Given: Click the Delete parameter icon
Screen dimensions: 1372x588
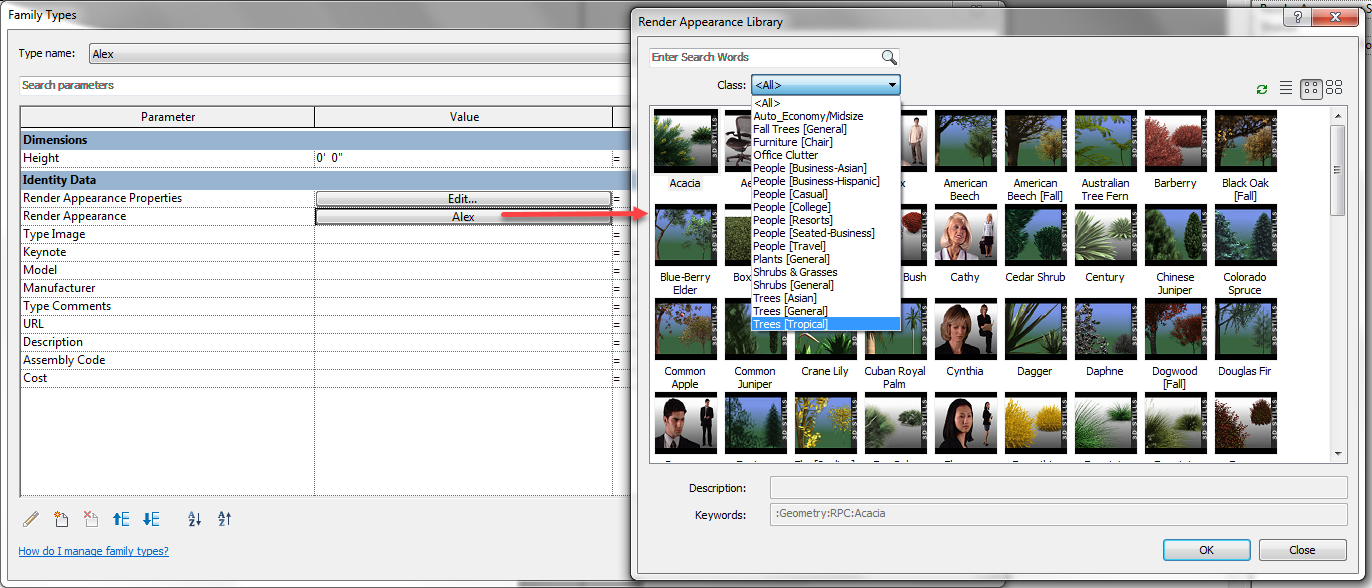Looking at the screenshot, I should tap(91, 518).
